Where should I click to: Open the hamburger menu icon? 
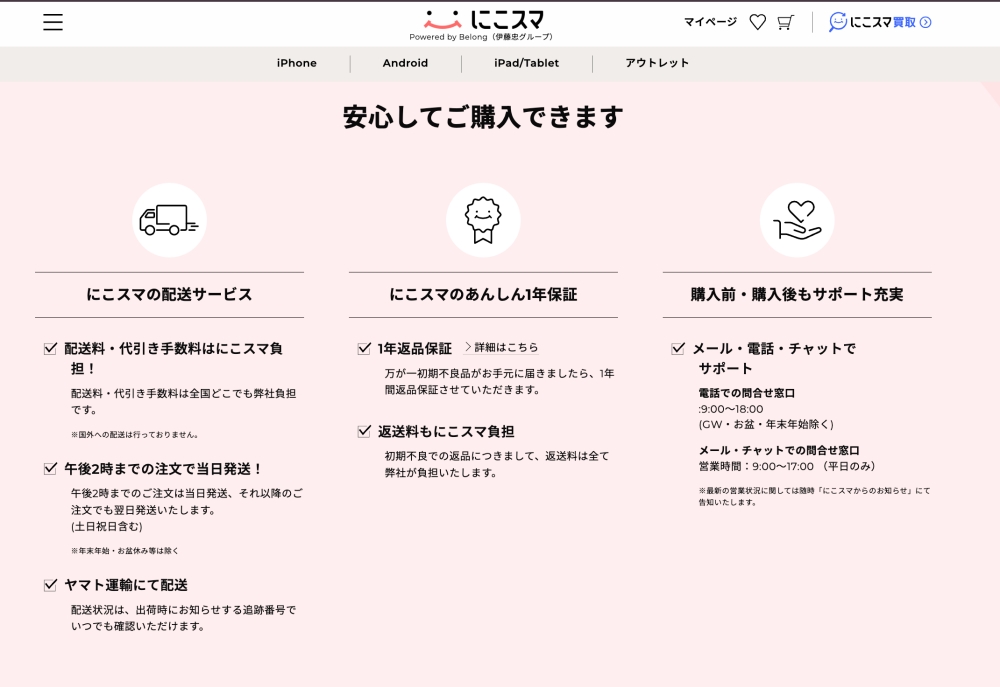click(x=53, y=22)
